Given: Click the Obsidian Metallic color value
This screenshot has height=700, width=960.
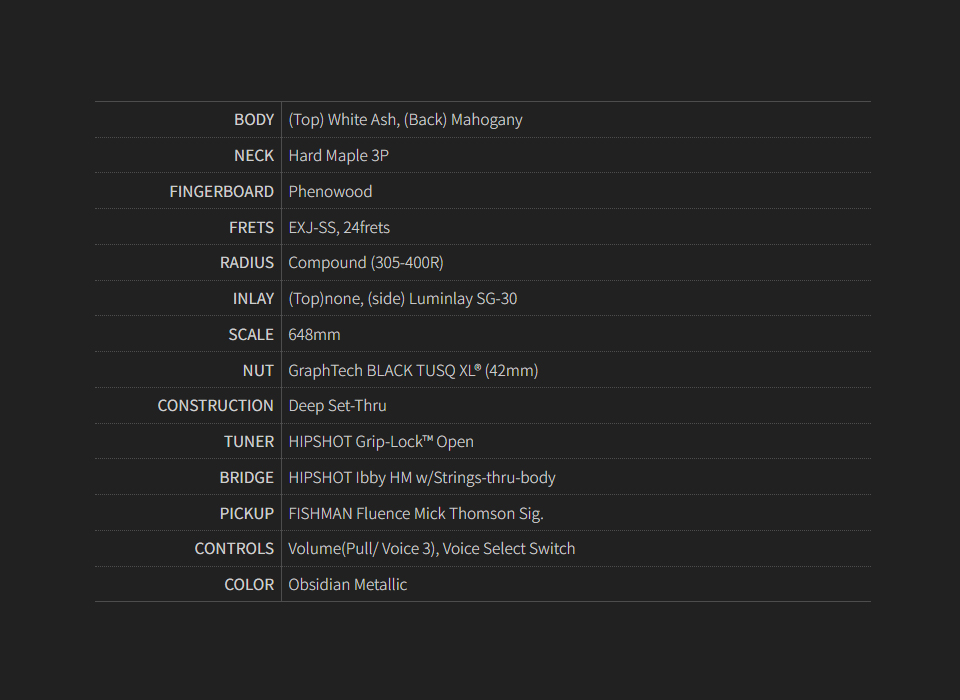Looking at the screenshot, I should pyautogui.click(x=347, y=585).
